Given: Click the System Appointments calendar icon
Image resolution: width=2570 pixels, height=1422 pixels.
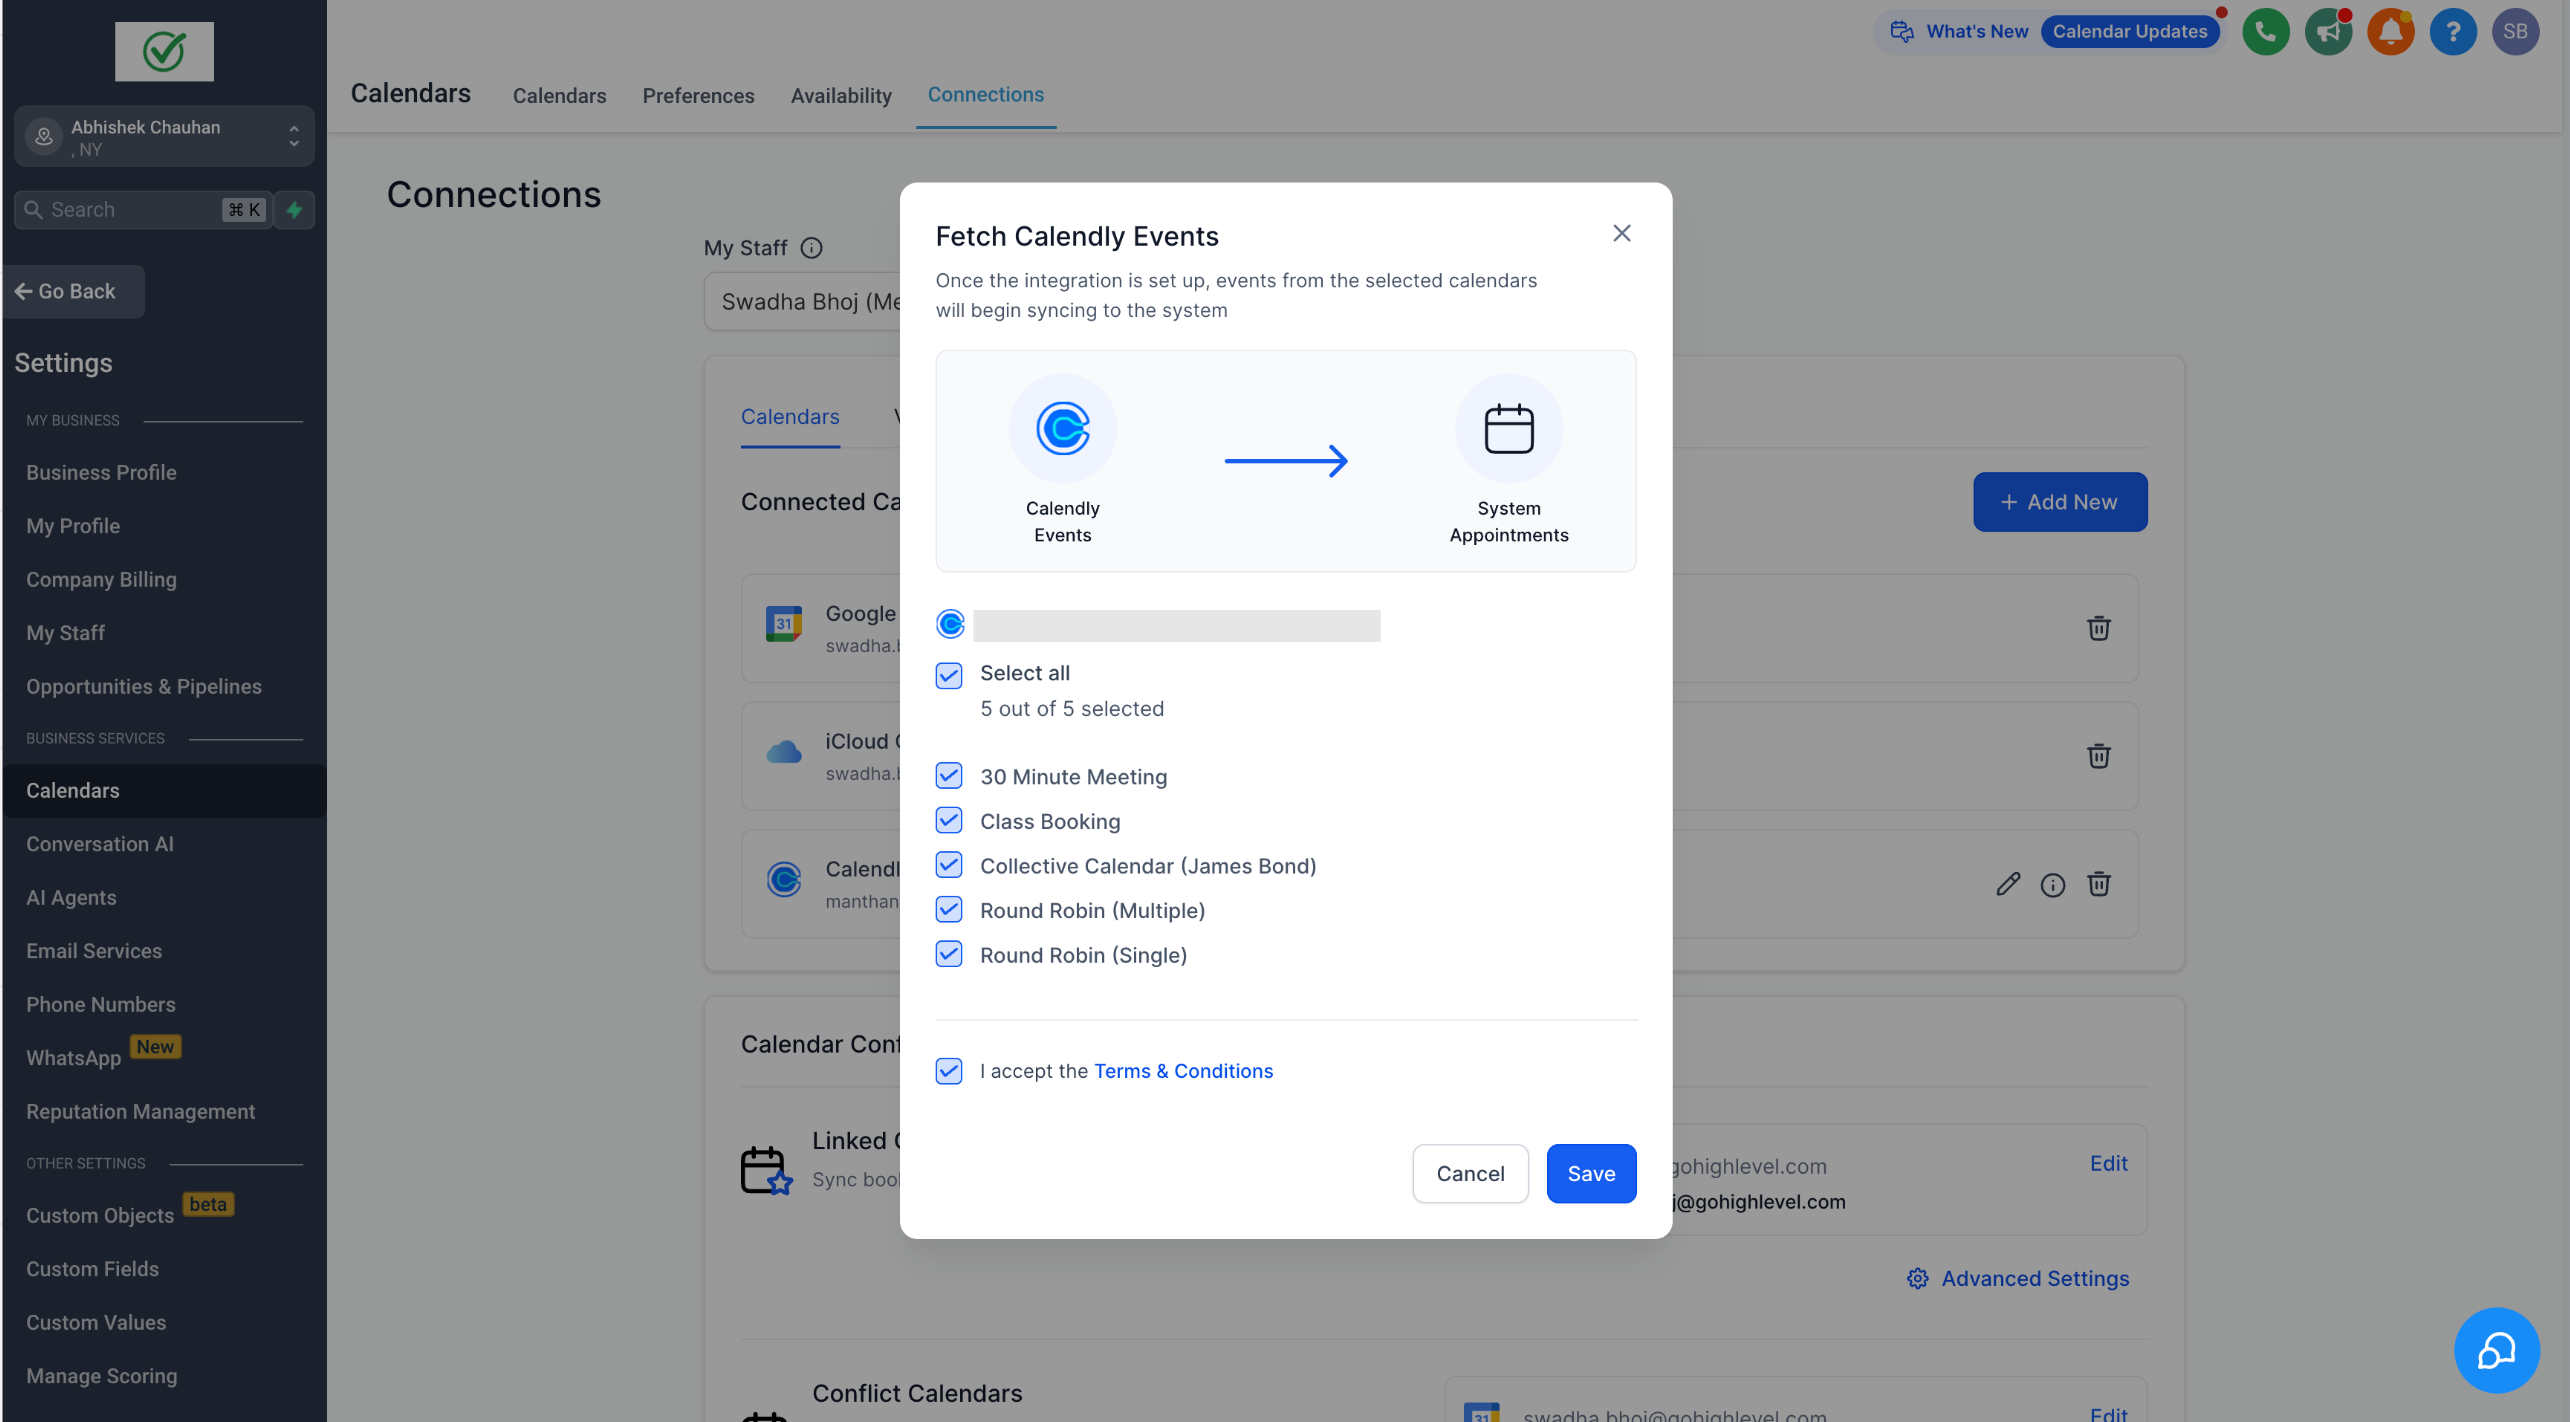Looking at the screenshot, I should (x=1509, y=426).
